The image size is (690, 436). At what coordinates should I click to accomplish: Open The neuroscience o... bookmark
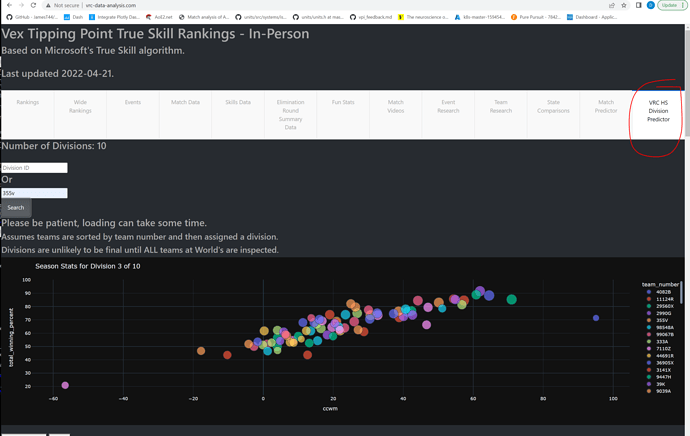[423, 17]
